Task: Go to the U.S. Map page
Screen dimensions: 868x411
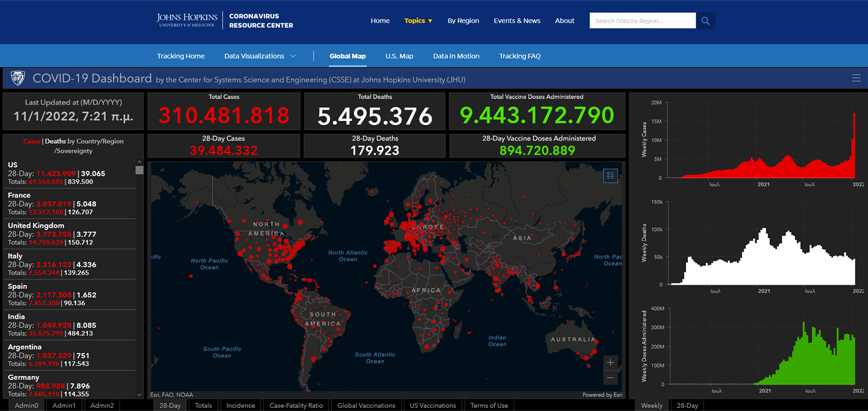Action: (x=399, y=56)
